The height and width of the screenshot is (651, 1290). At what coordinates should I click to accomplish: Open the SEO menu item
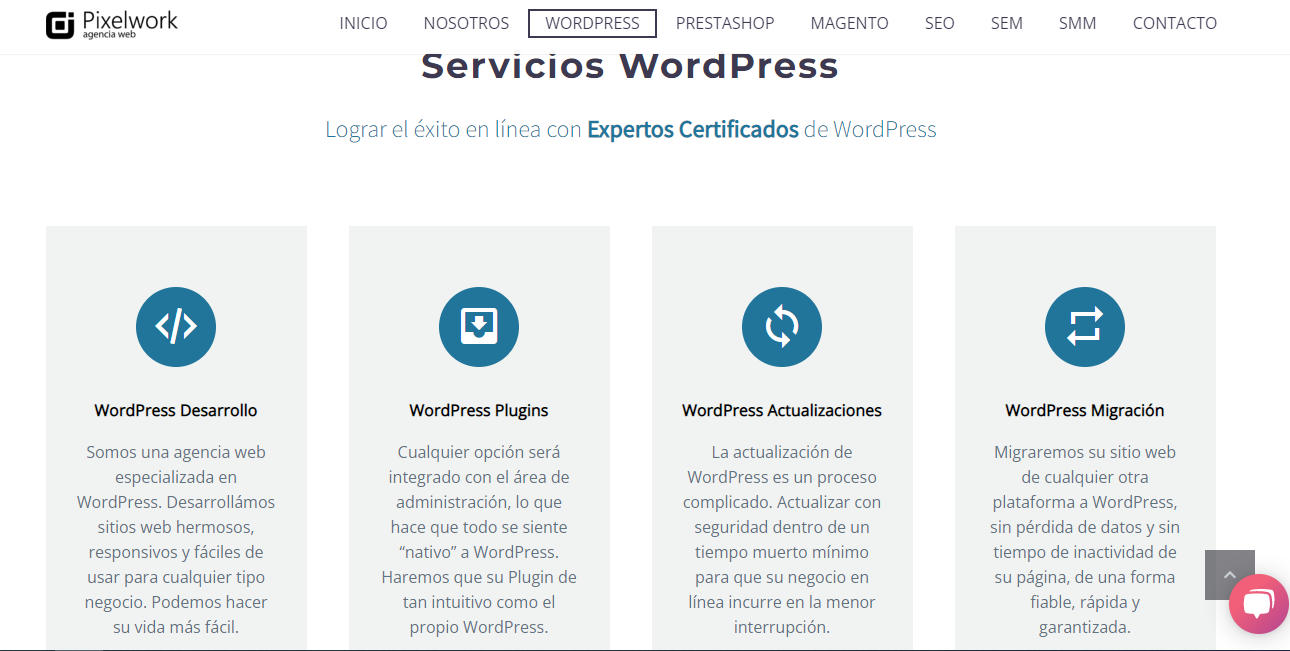click(940, 23)
